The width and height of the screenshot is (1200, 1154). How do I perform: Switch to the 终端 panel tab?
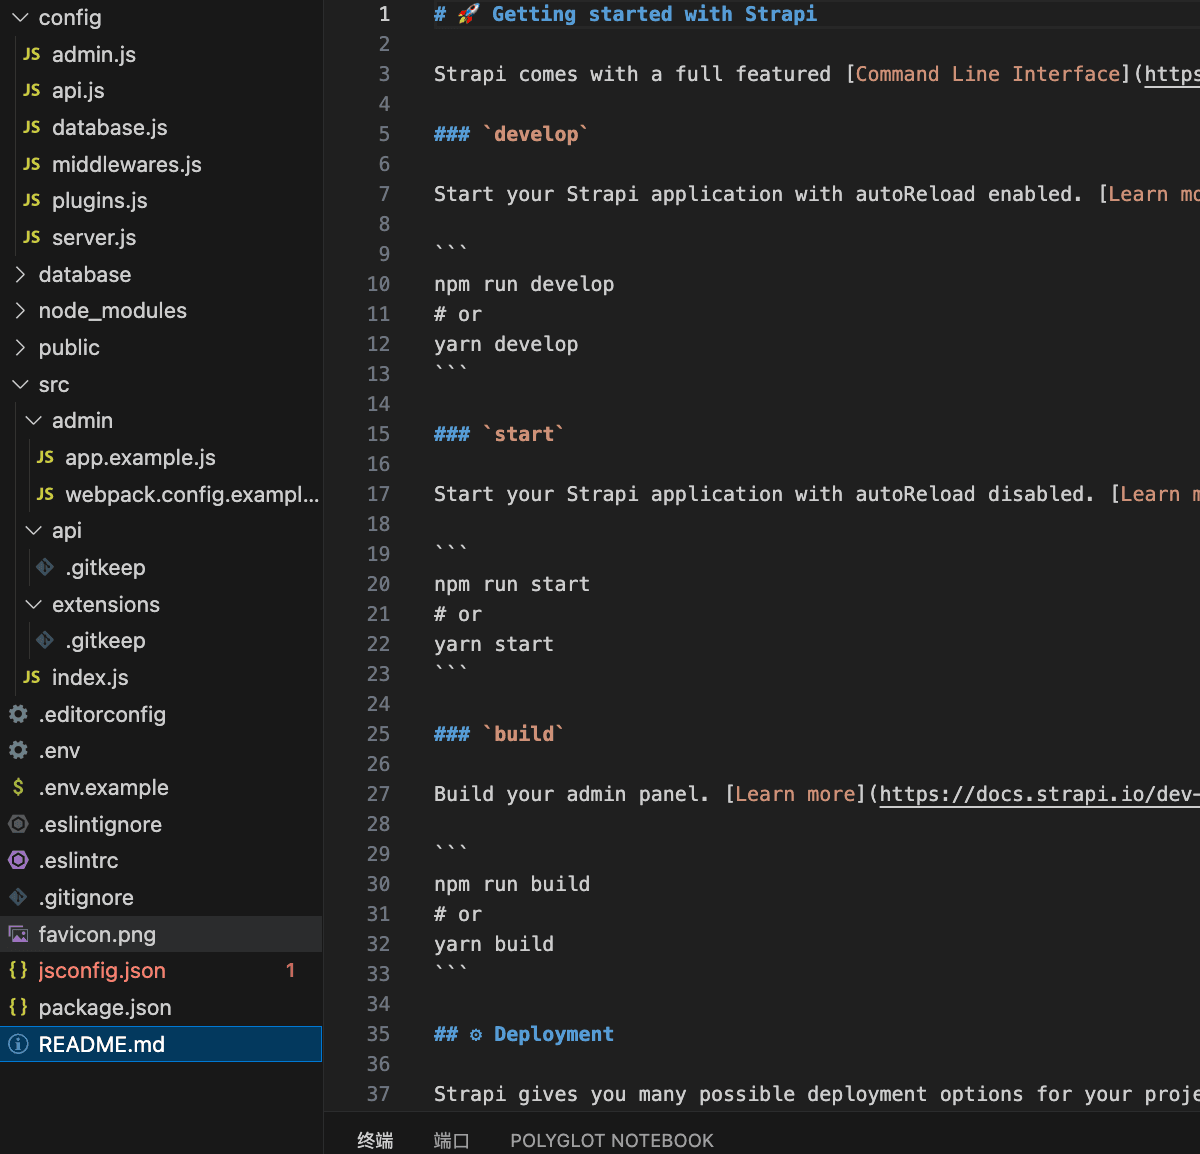(375, 1141)
